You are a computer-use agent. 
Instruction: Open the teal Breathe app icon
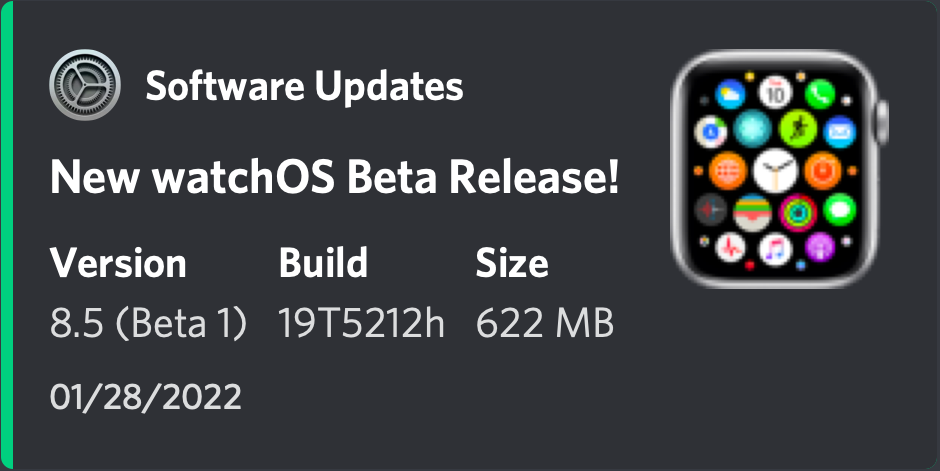(x=752, y=129)
